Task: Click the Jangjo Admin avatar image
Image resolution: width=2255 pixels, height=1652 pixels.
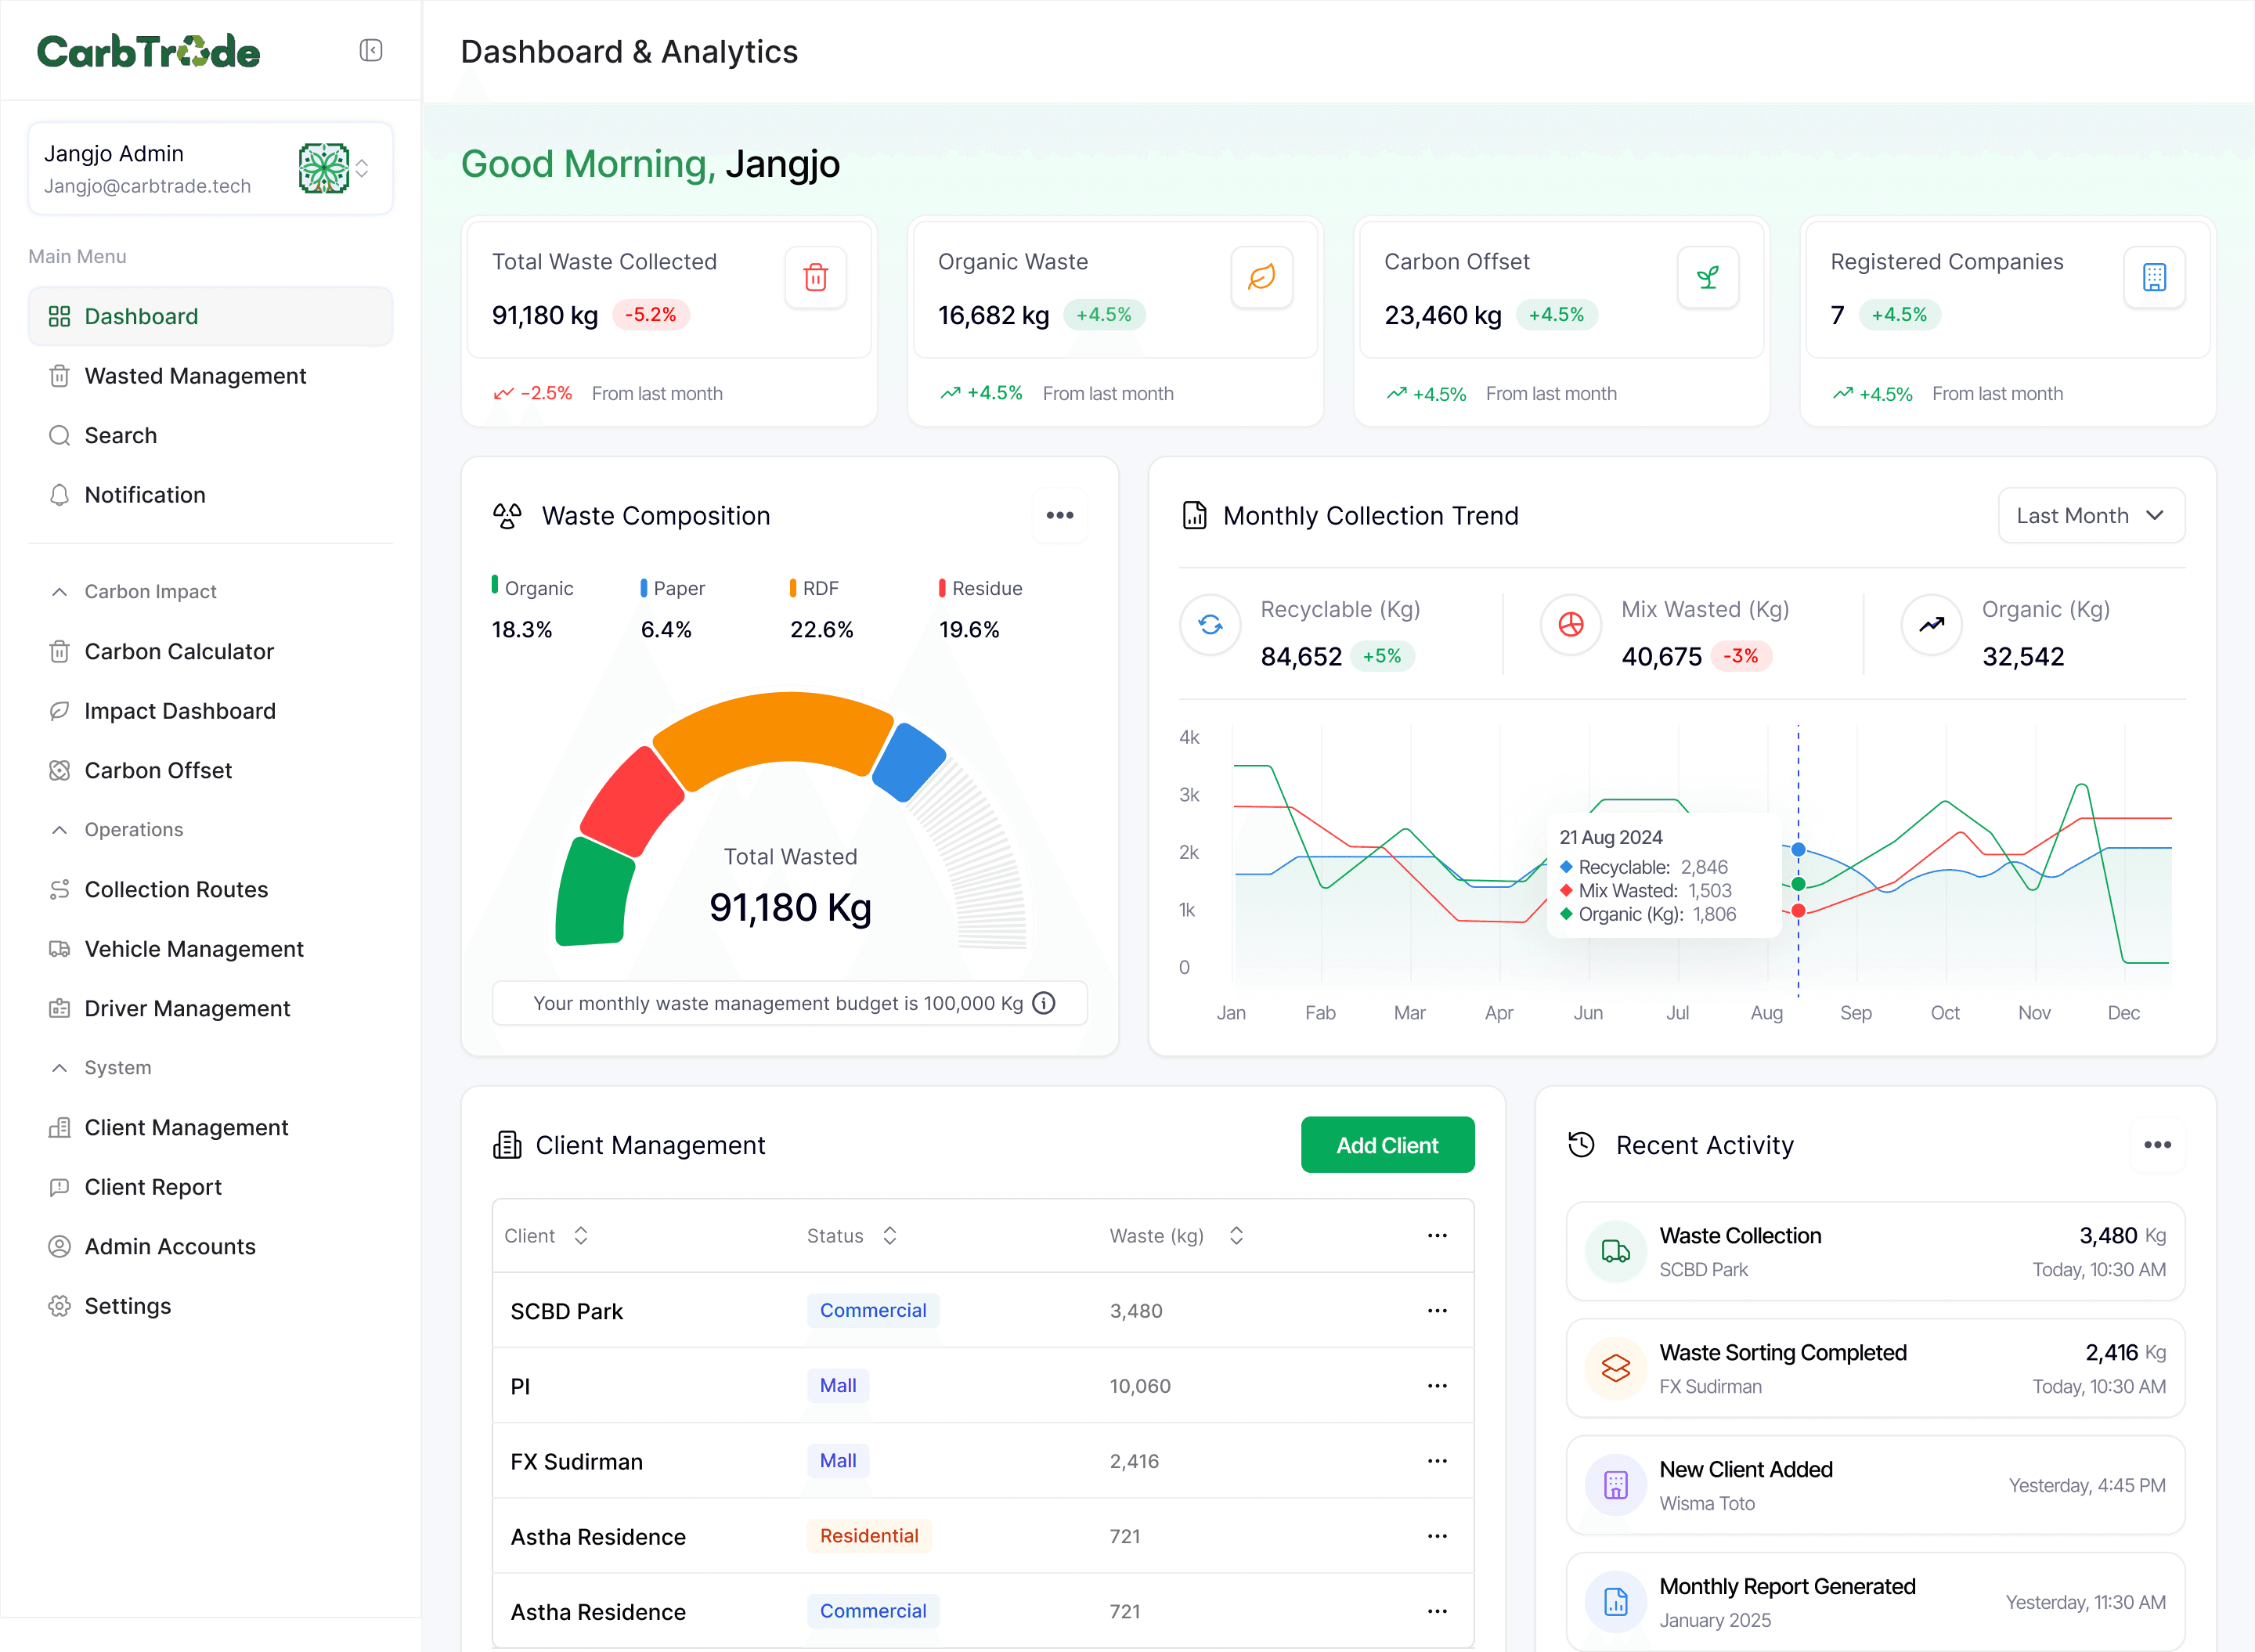Action: click(323, 168)
